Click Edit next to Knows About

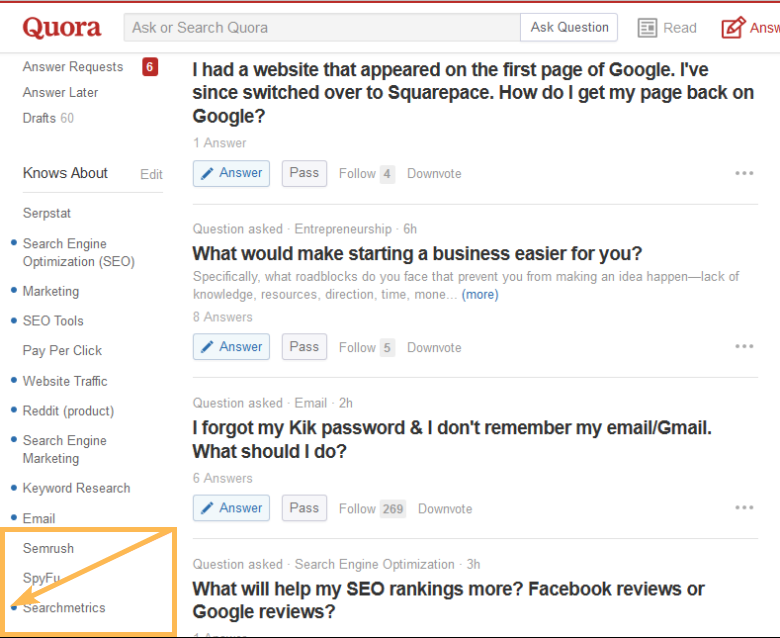click(151, 174)
